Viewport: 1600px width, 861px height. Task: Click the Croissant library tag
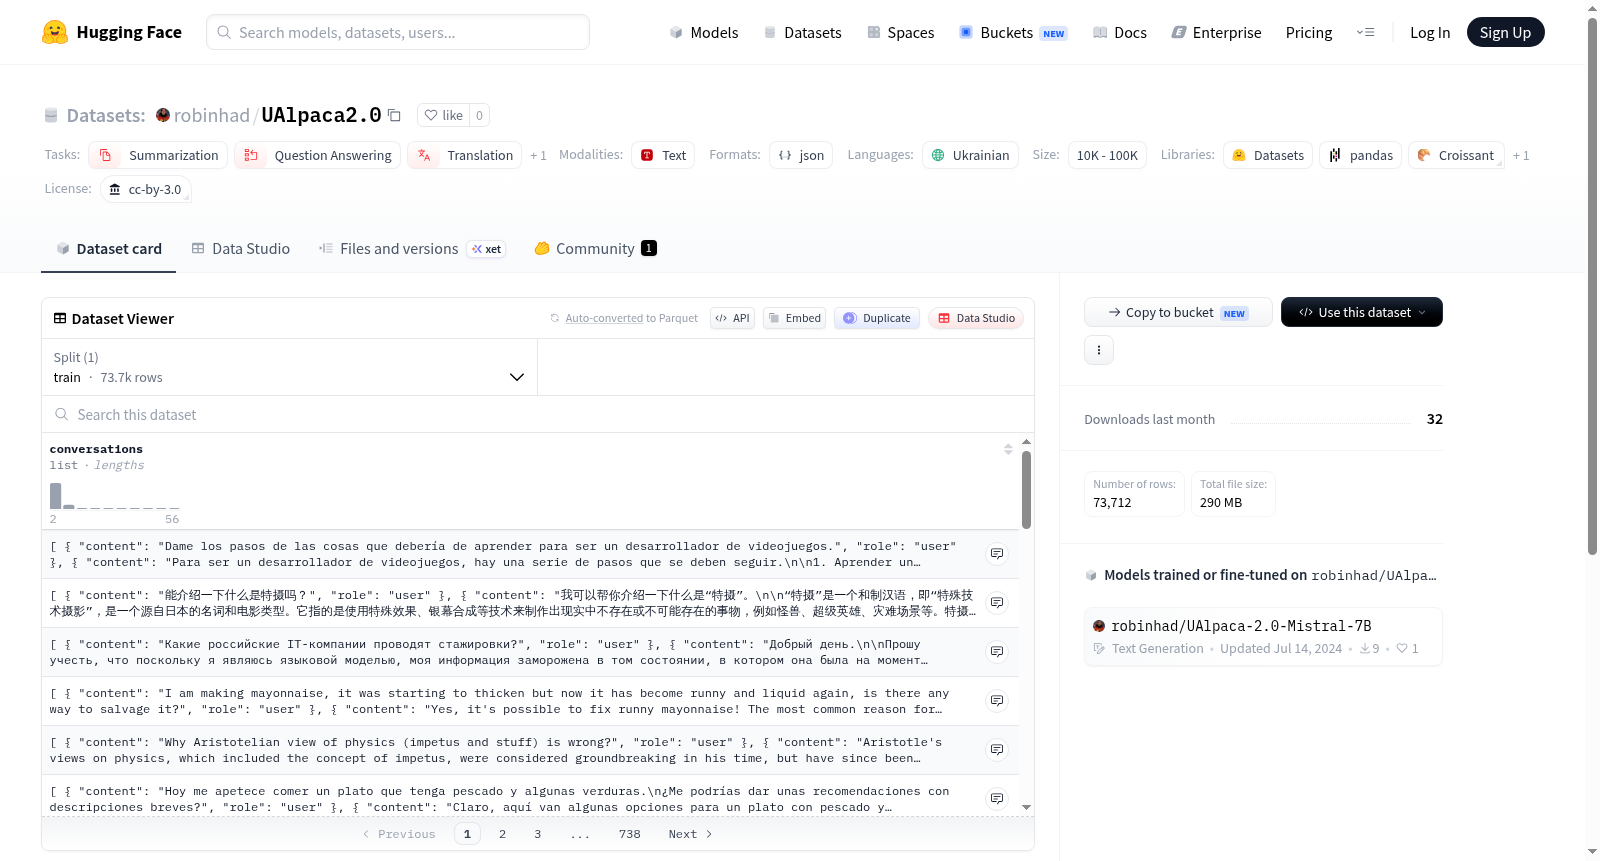1456,155
